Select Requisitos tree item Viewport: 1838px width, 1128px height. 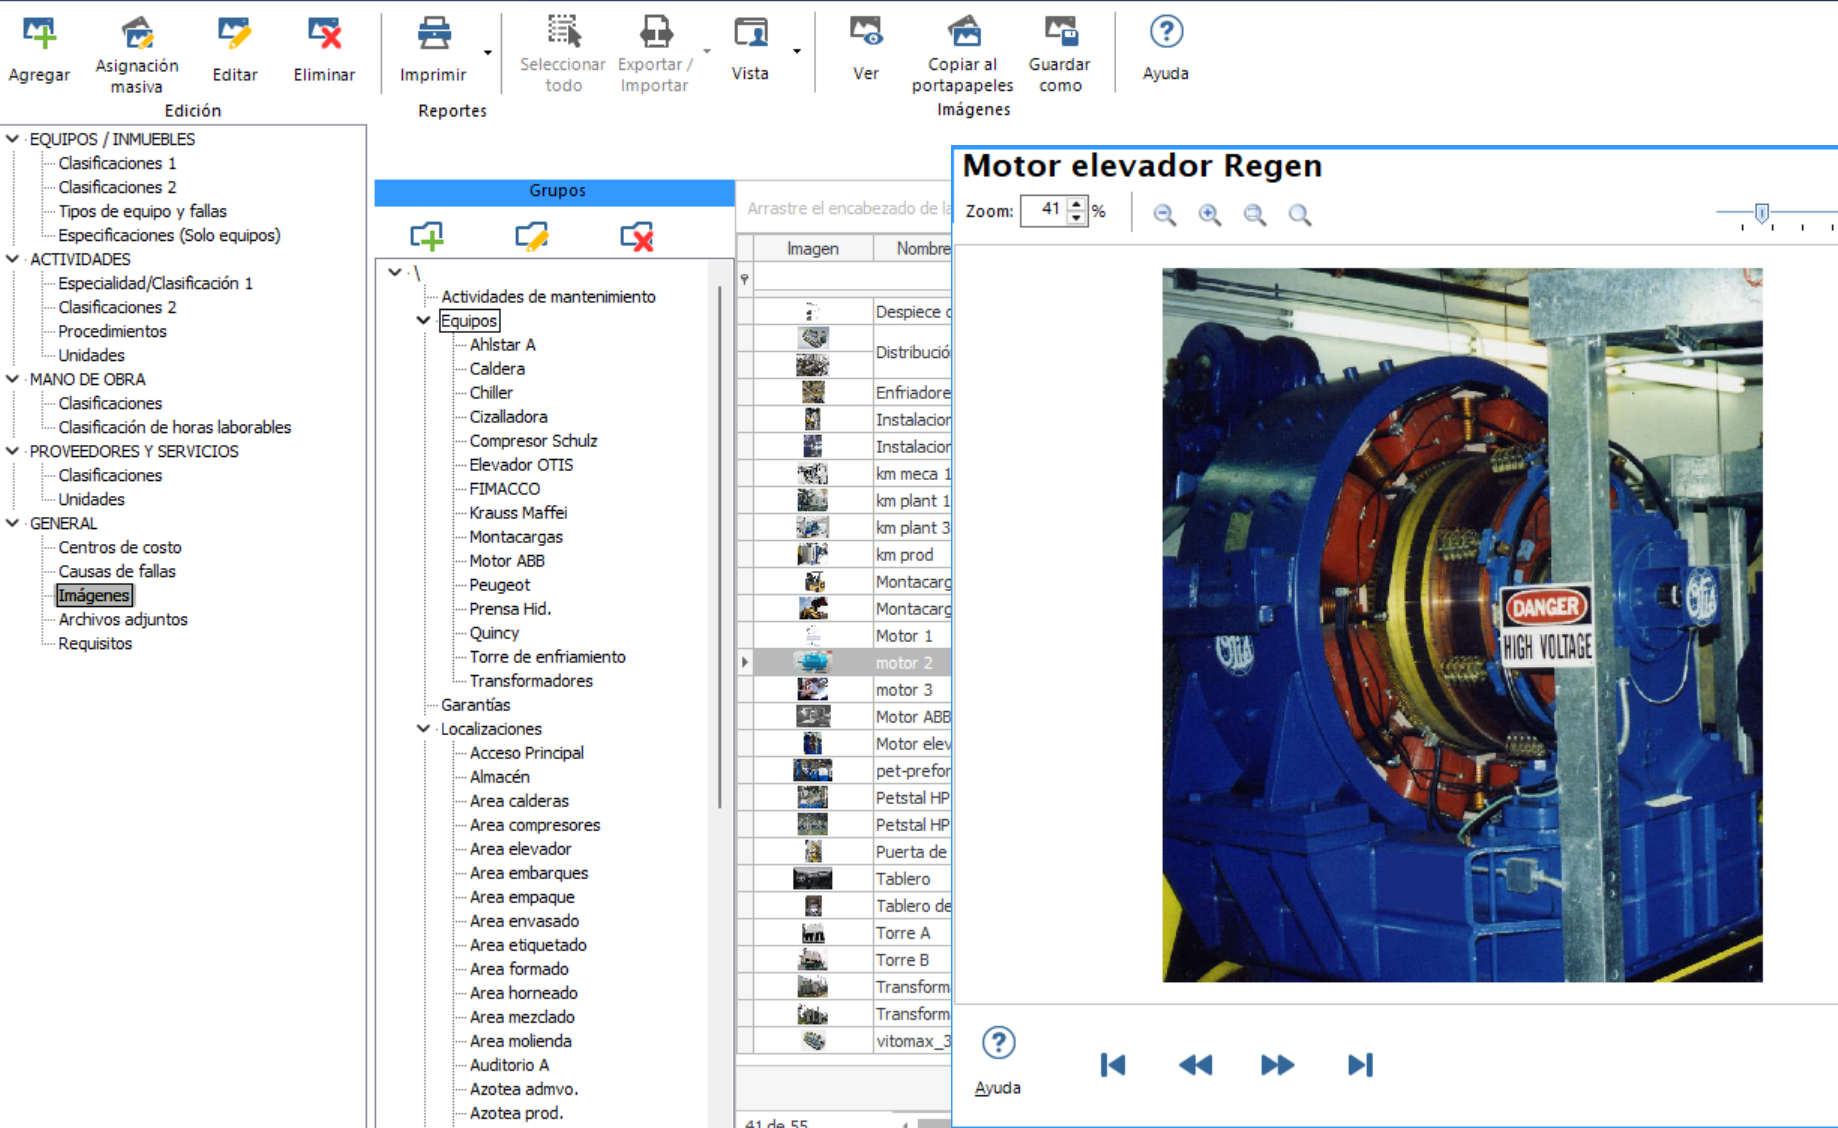(95, 643)
